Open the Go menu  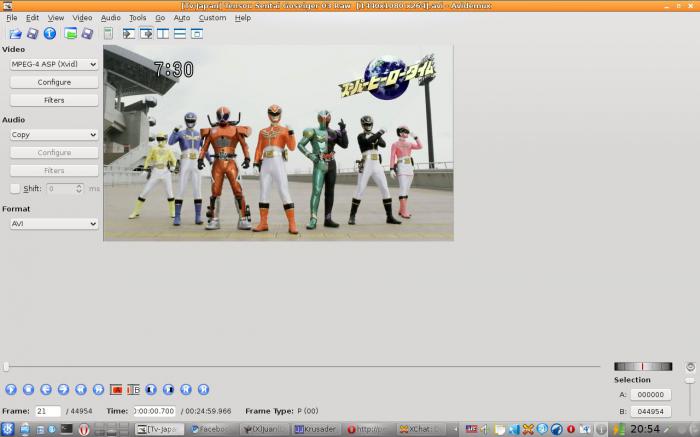(160, 18)
